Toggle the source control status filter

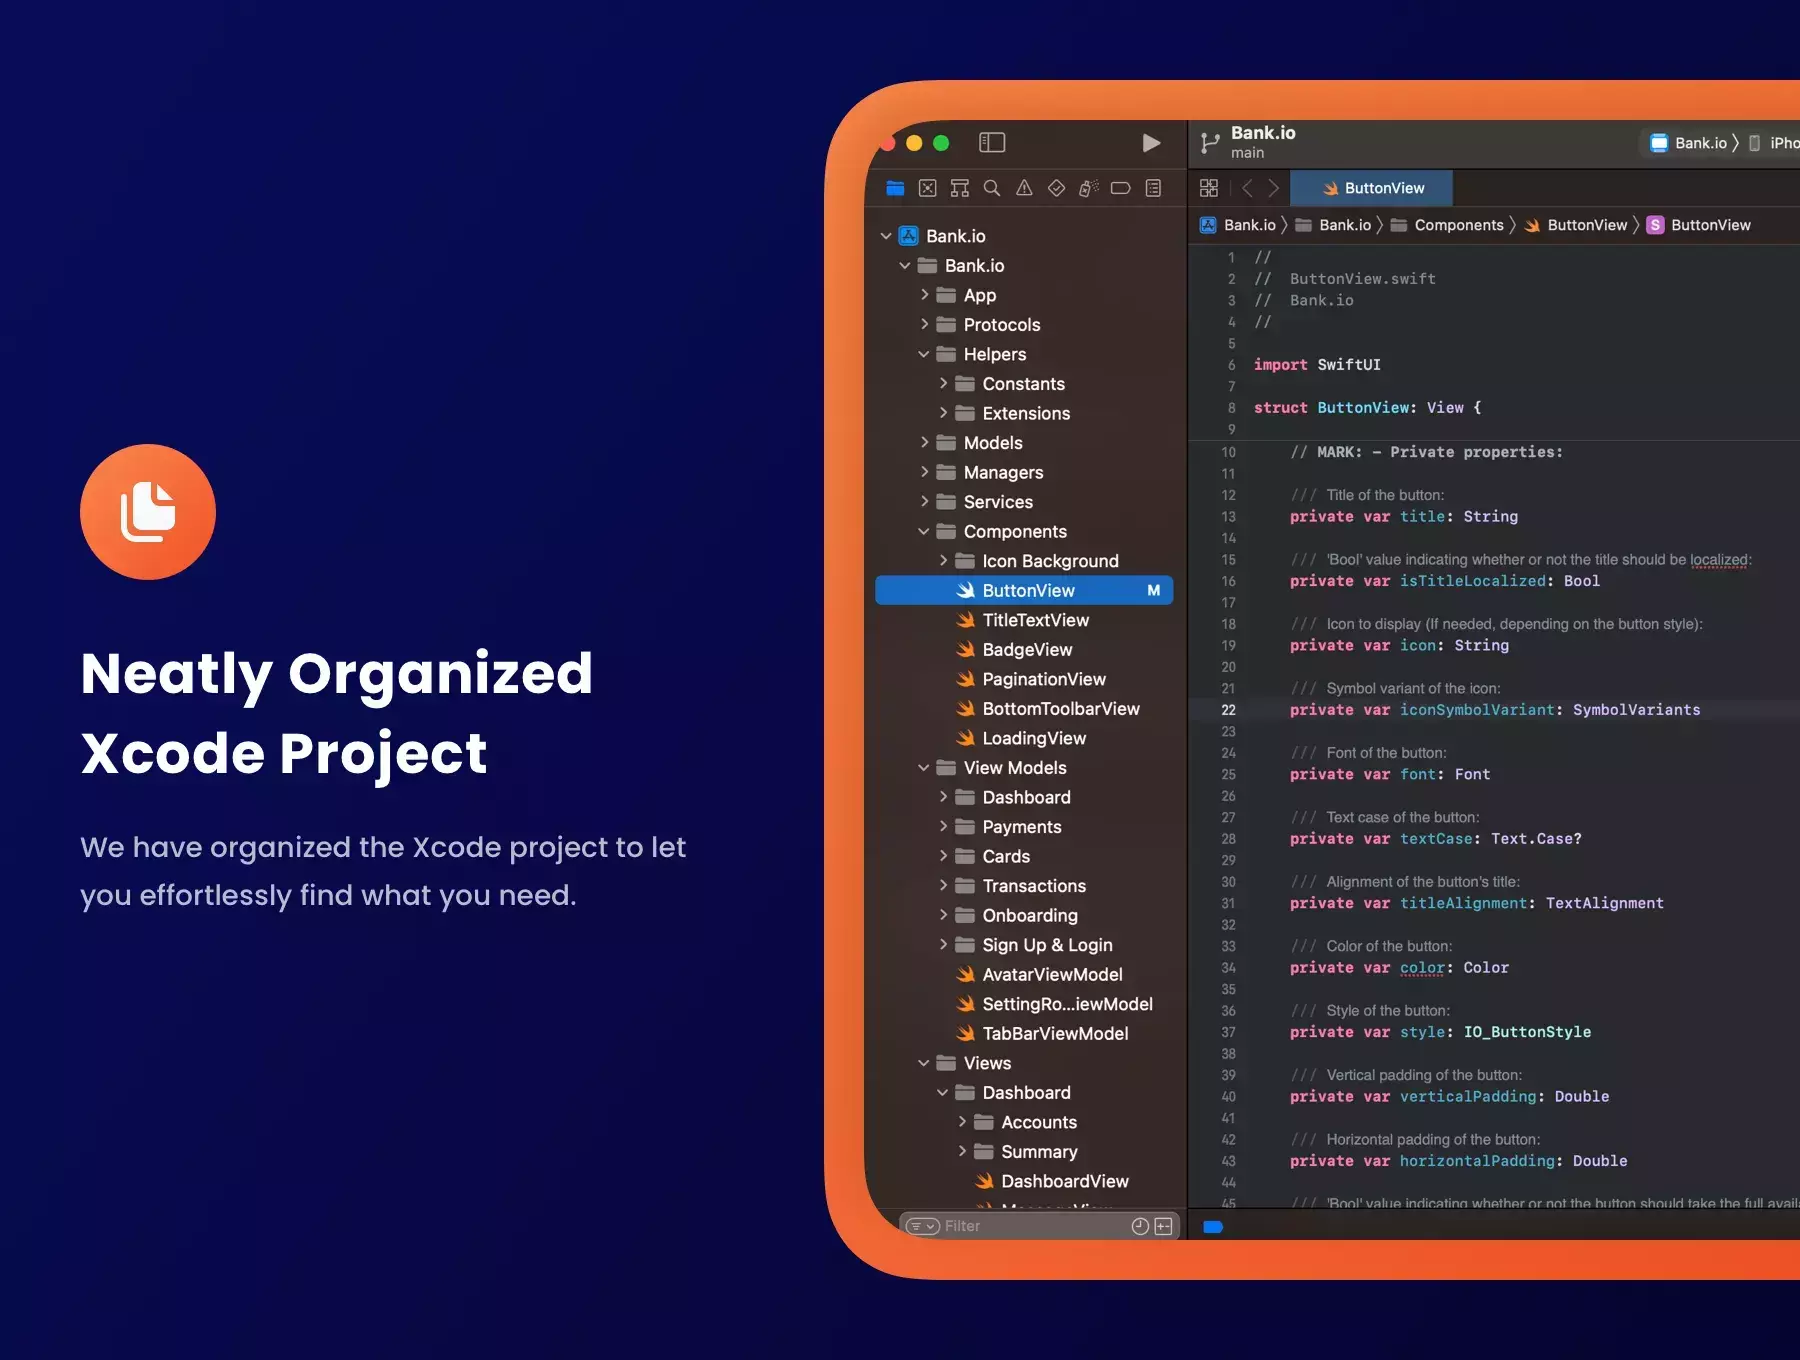click(1164, 1226)
